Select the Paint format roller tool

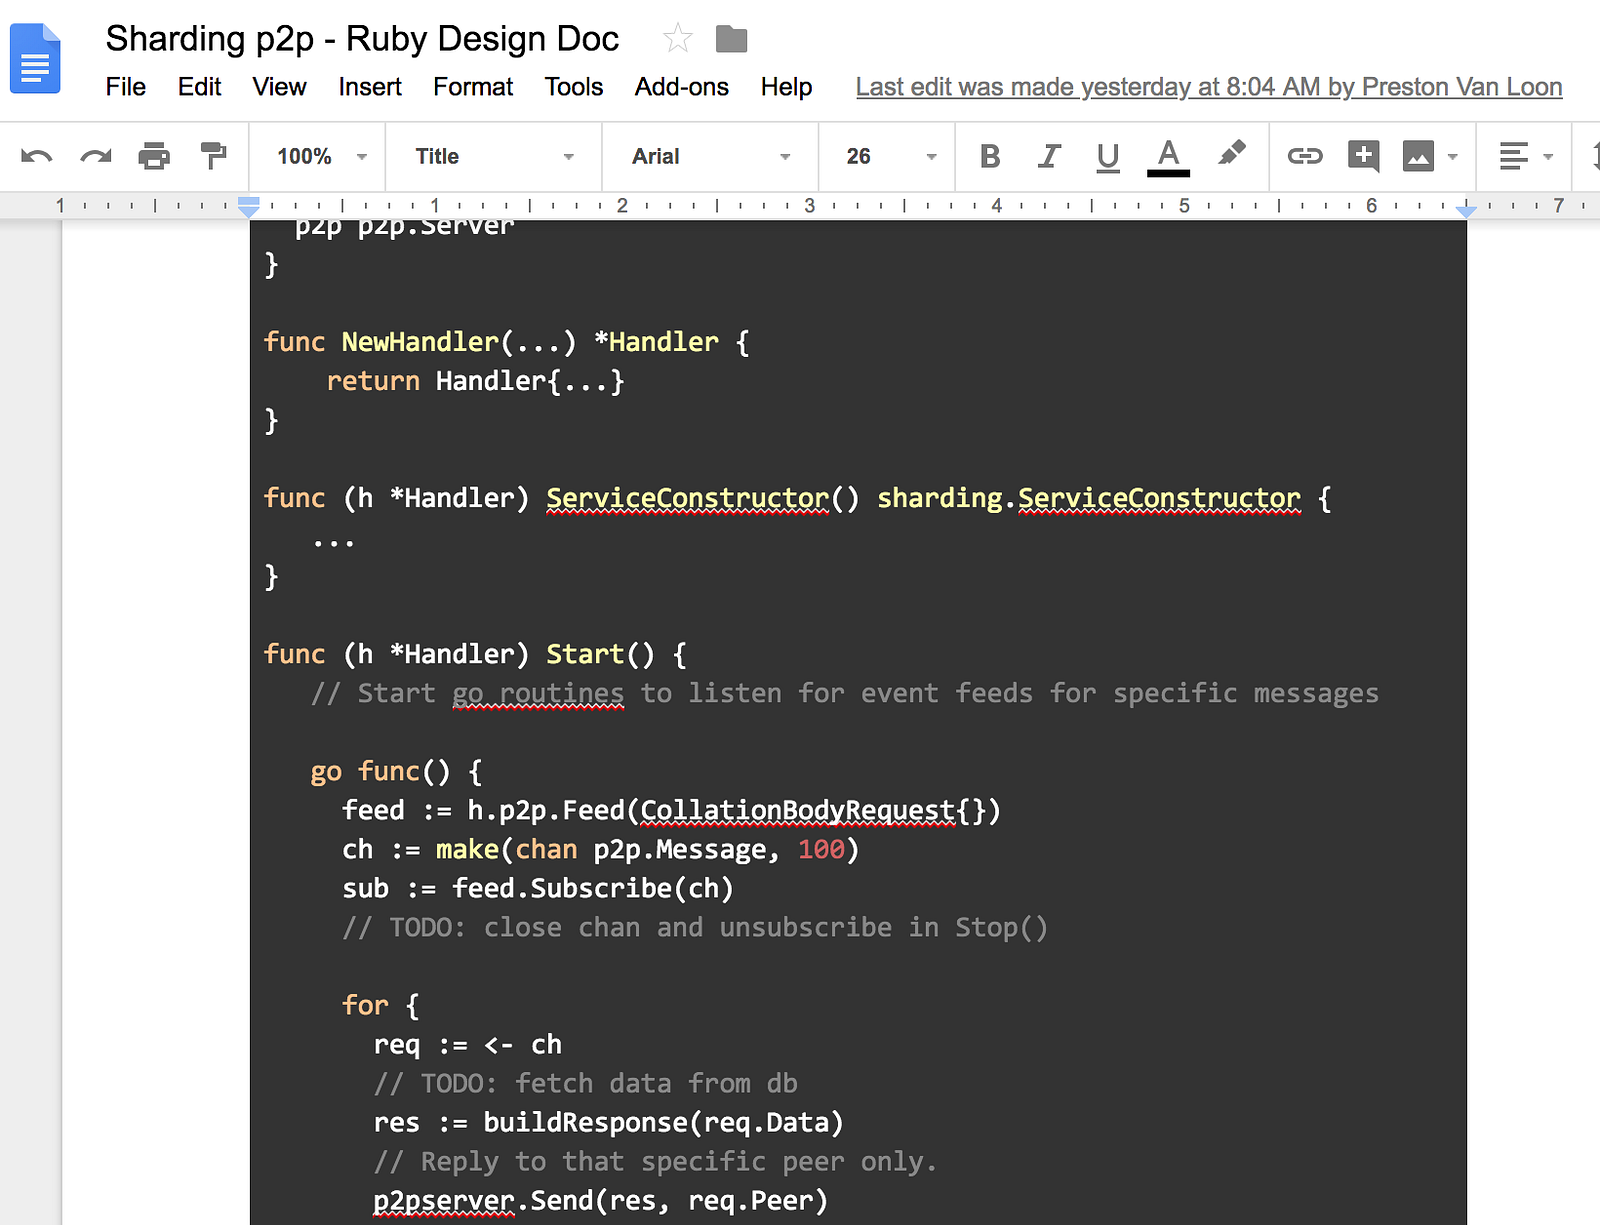coord(213,156)
